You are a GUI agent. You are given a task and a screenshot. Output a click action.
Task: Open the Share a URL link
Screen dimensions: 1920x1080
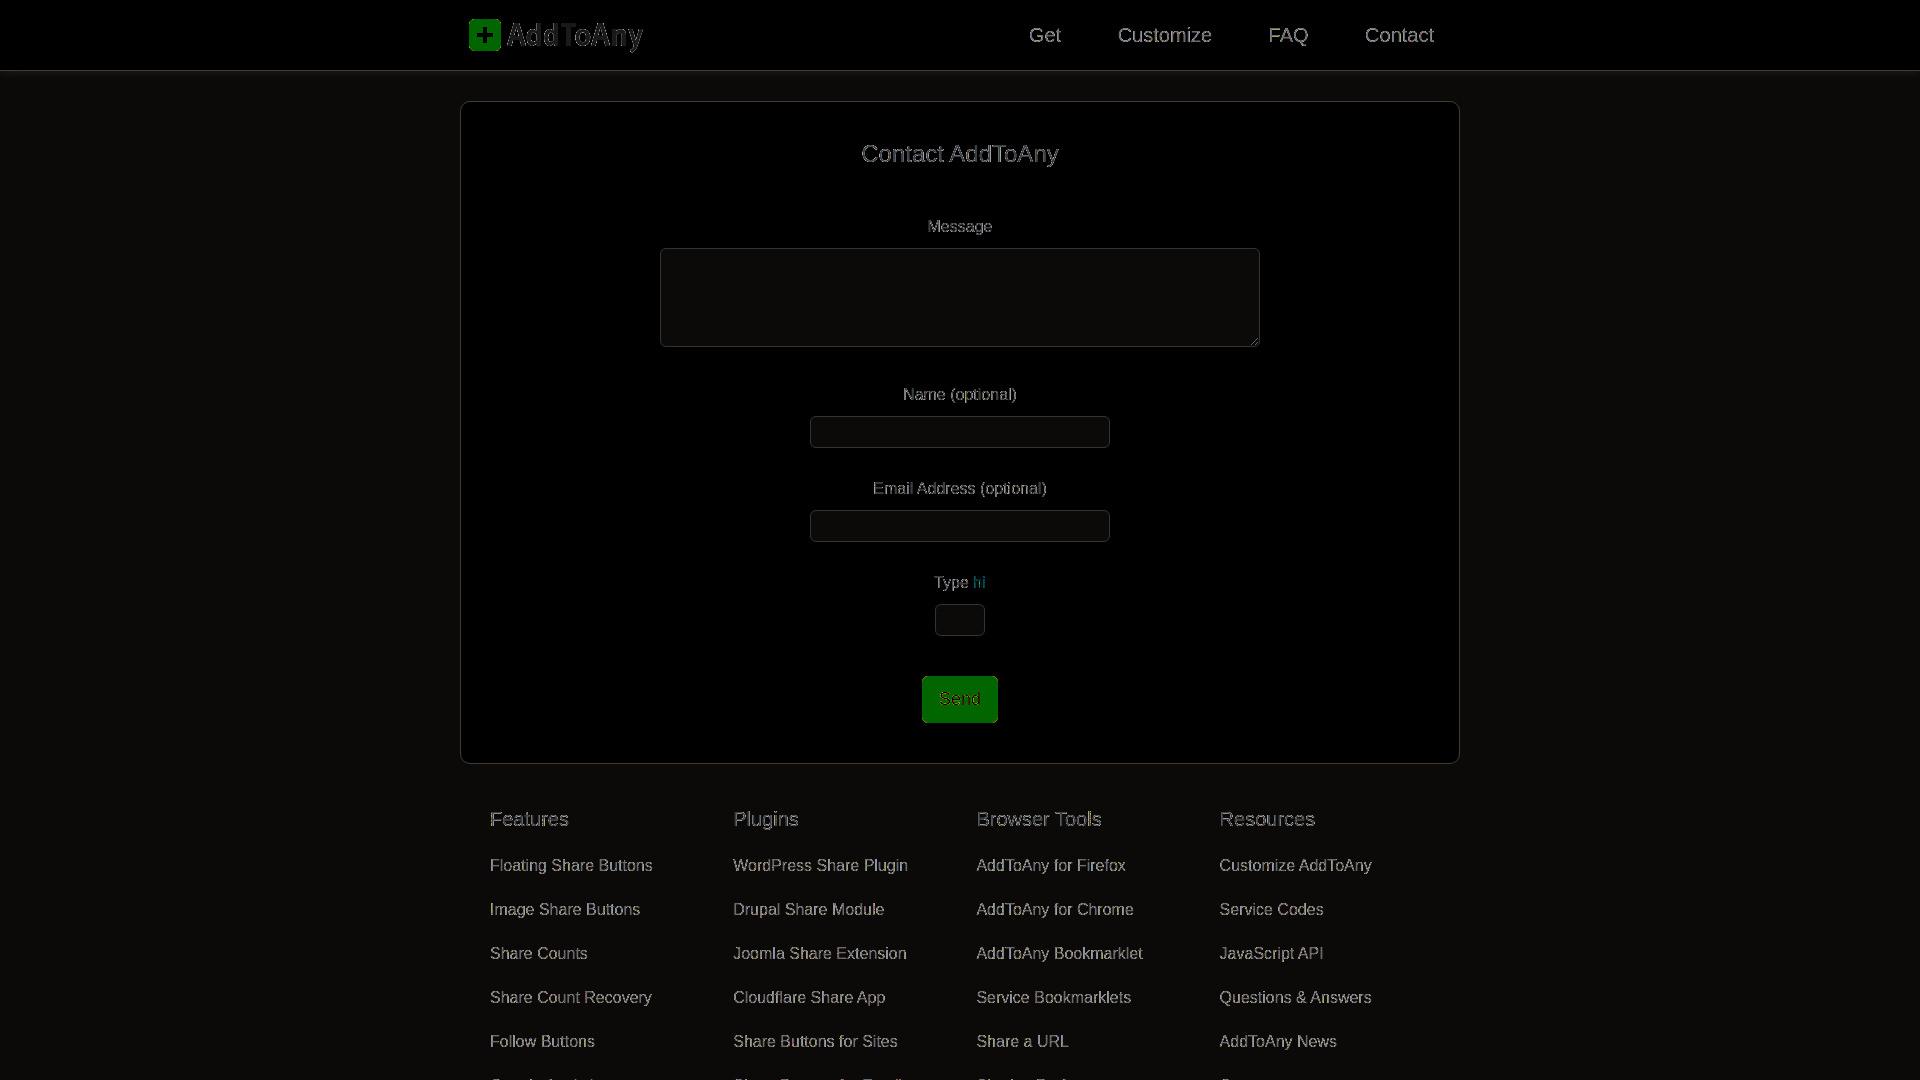click(1022, 1042)
